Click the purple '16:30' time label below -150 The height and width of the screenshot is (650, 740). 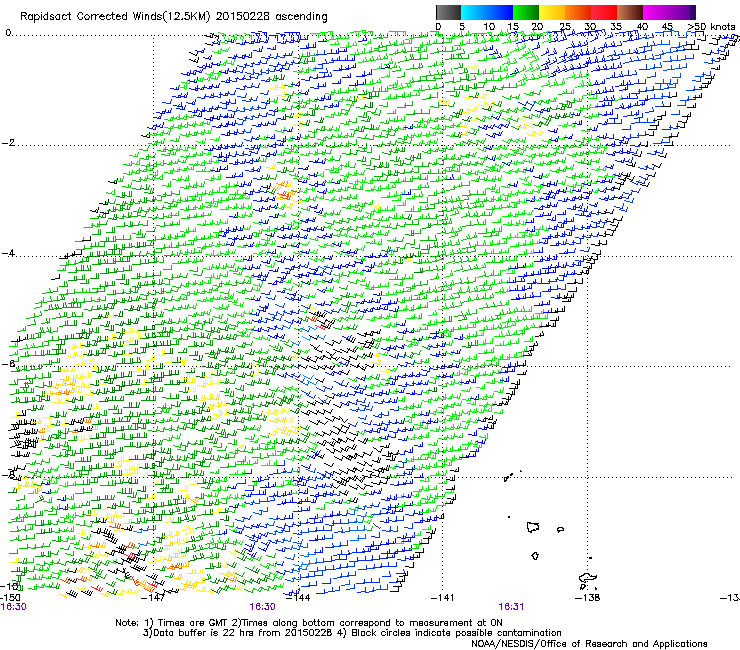tap(14, 607)
